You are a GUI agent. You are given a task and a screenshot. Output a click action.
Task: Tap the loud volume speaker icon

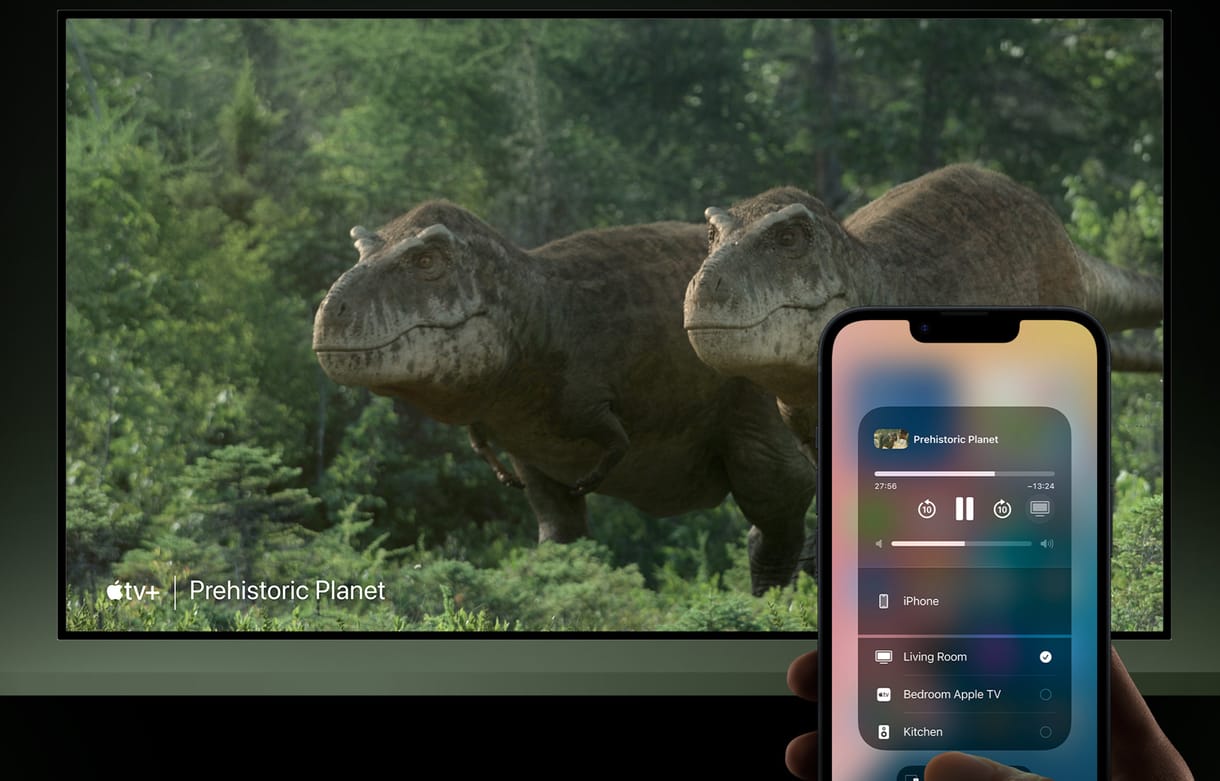tap(1047, 544)
